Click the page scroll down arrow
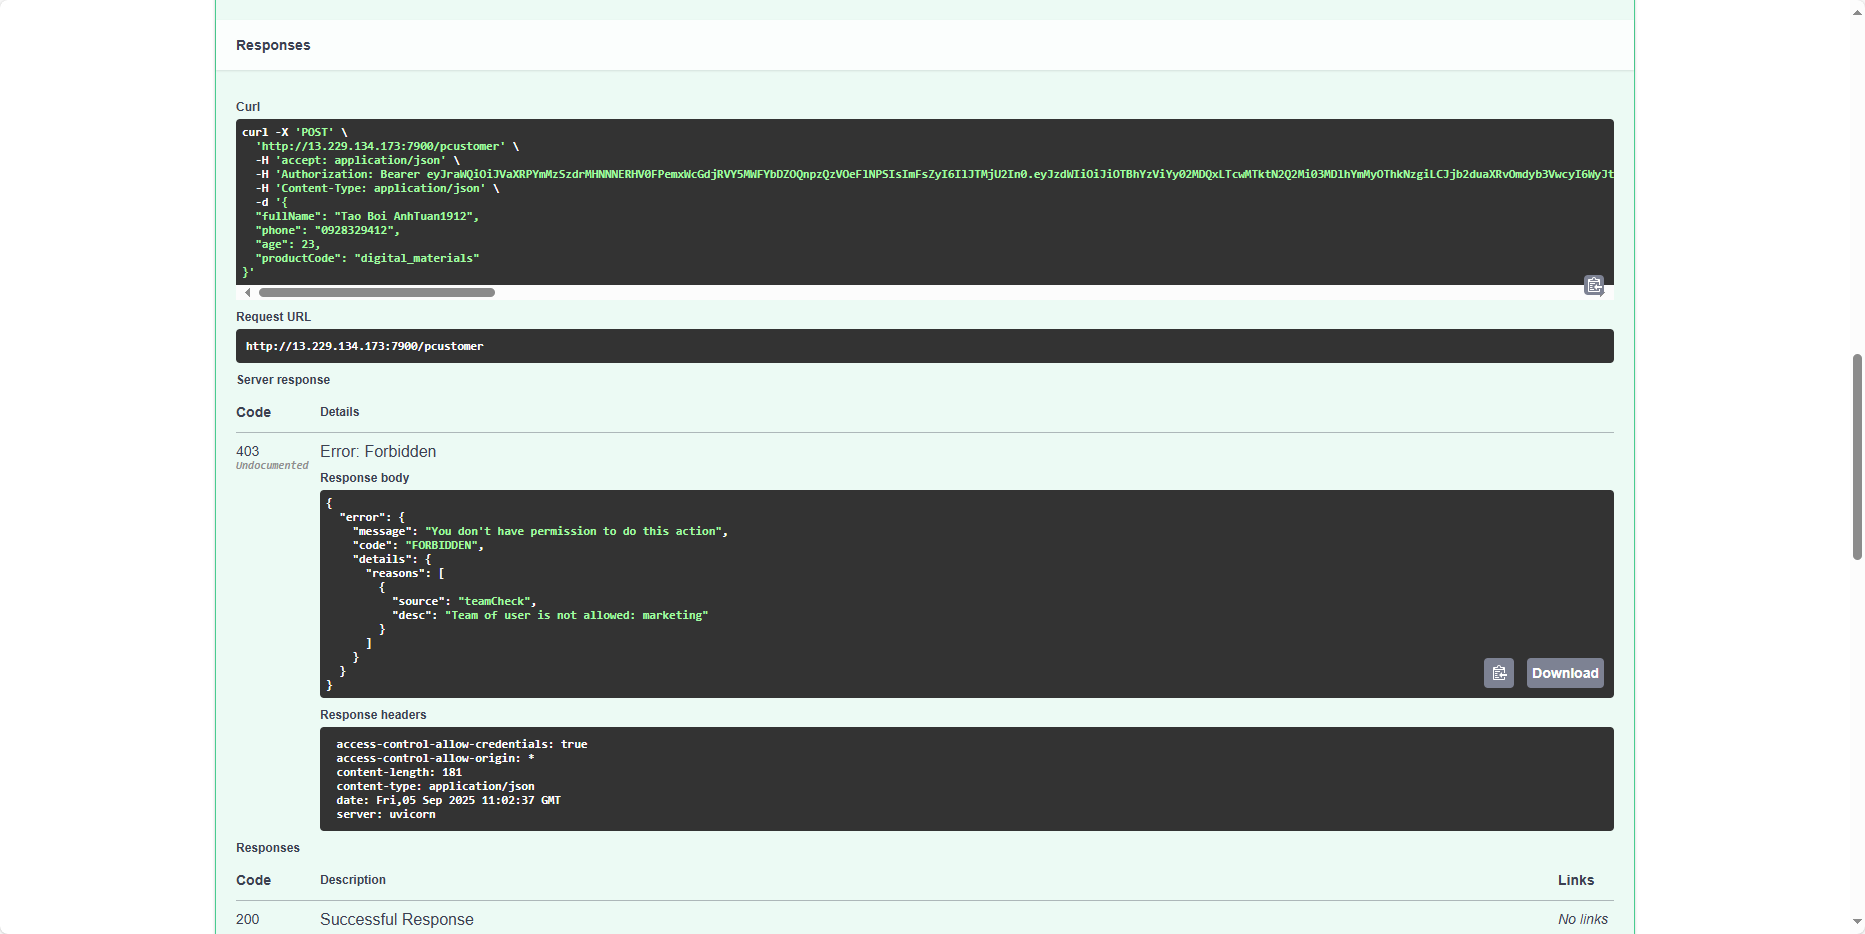The height and width of the screenshot is (934, 1865). [1857, 922]
